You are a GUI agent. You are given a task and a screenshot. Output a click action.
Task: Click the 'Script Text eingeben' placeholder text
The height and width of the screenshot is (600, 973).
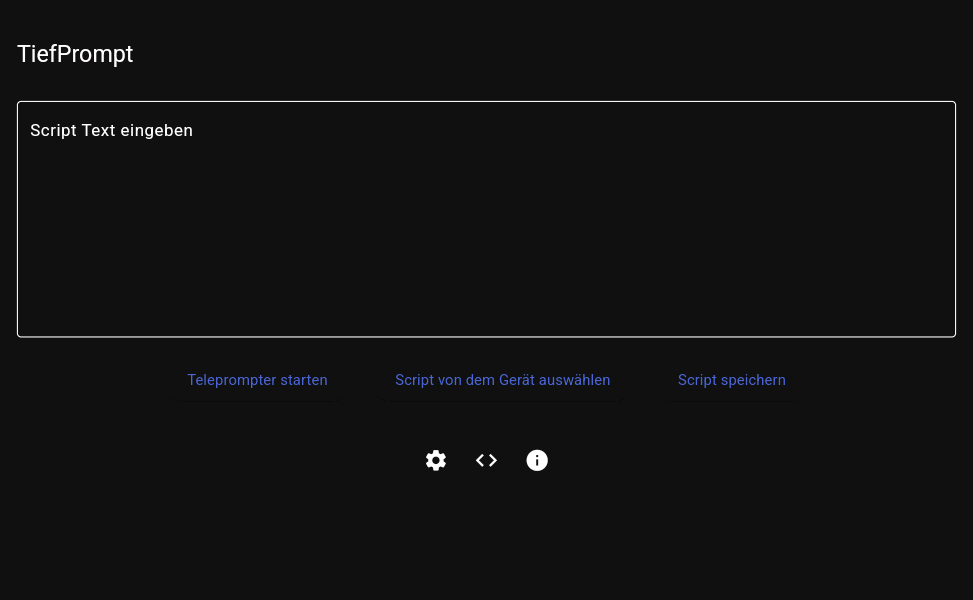coord(111,130)
